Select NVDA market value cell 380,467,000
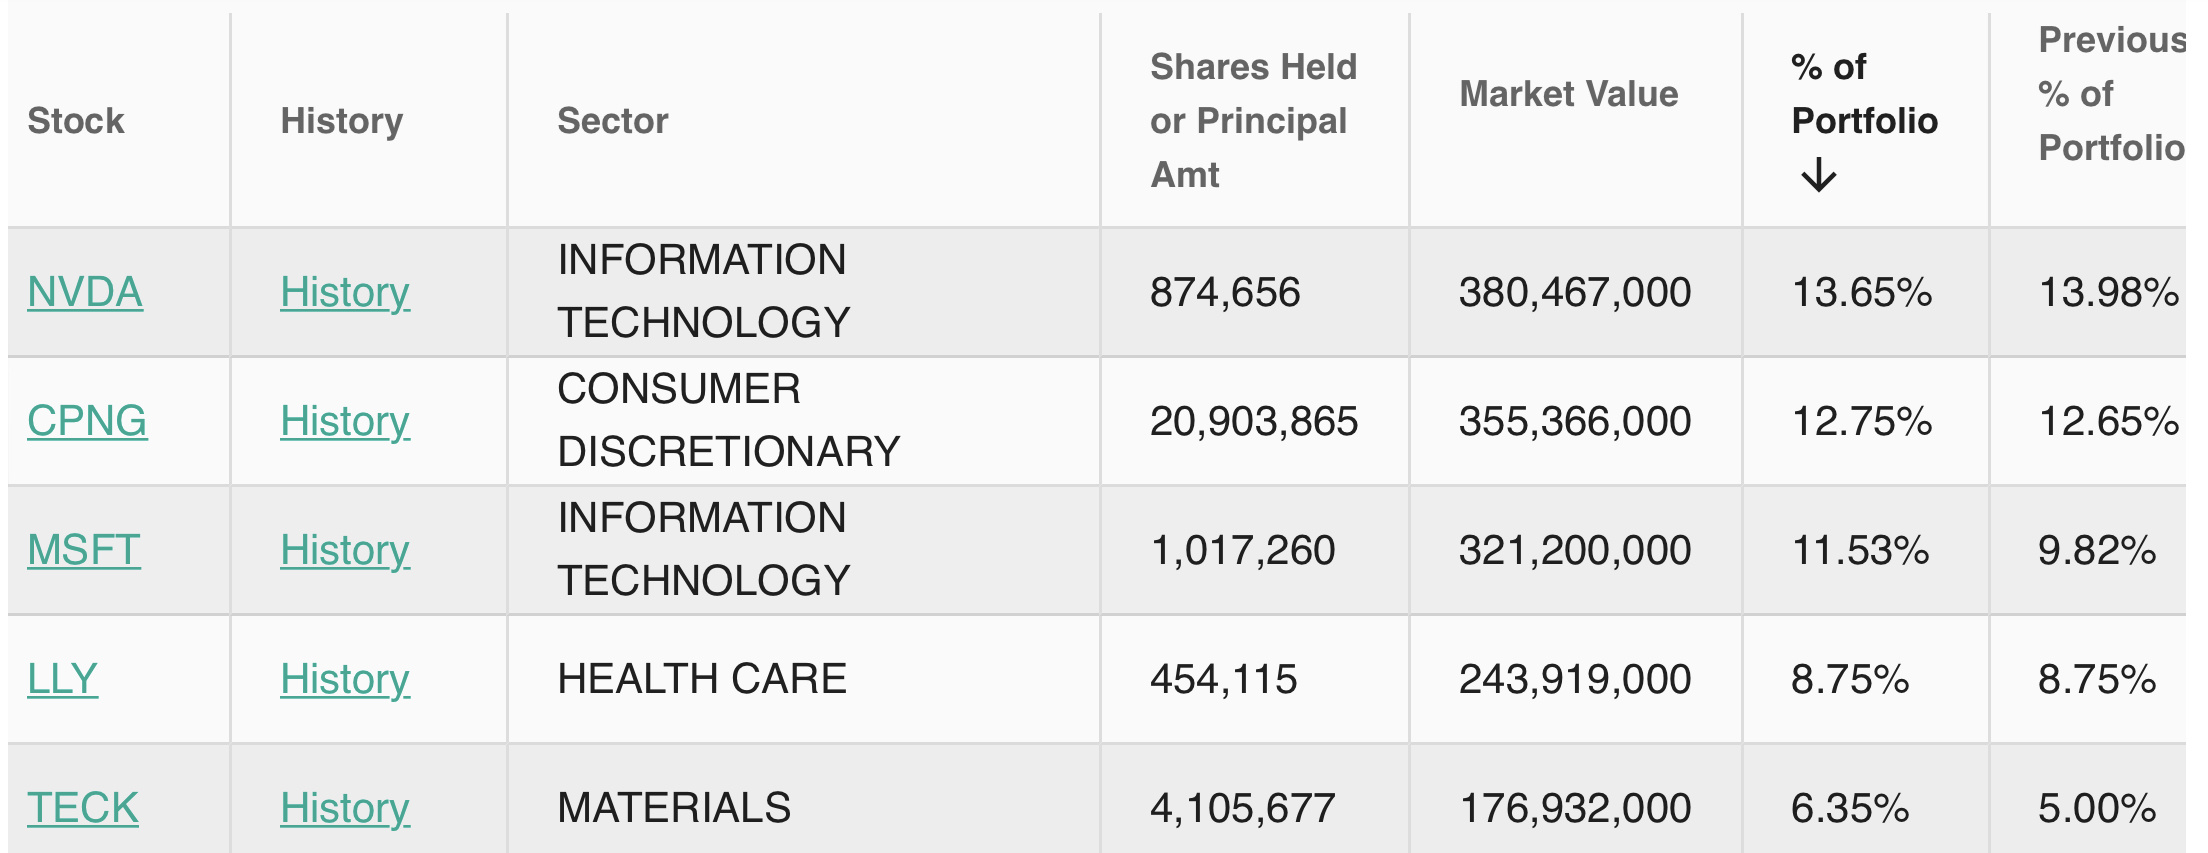Screen dimensions: 2208x853 [1575, 292]
